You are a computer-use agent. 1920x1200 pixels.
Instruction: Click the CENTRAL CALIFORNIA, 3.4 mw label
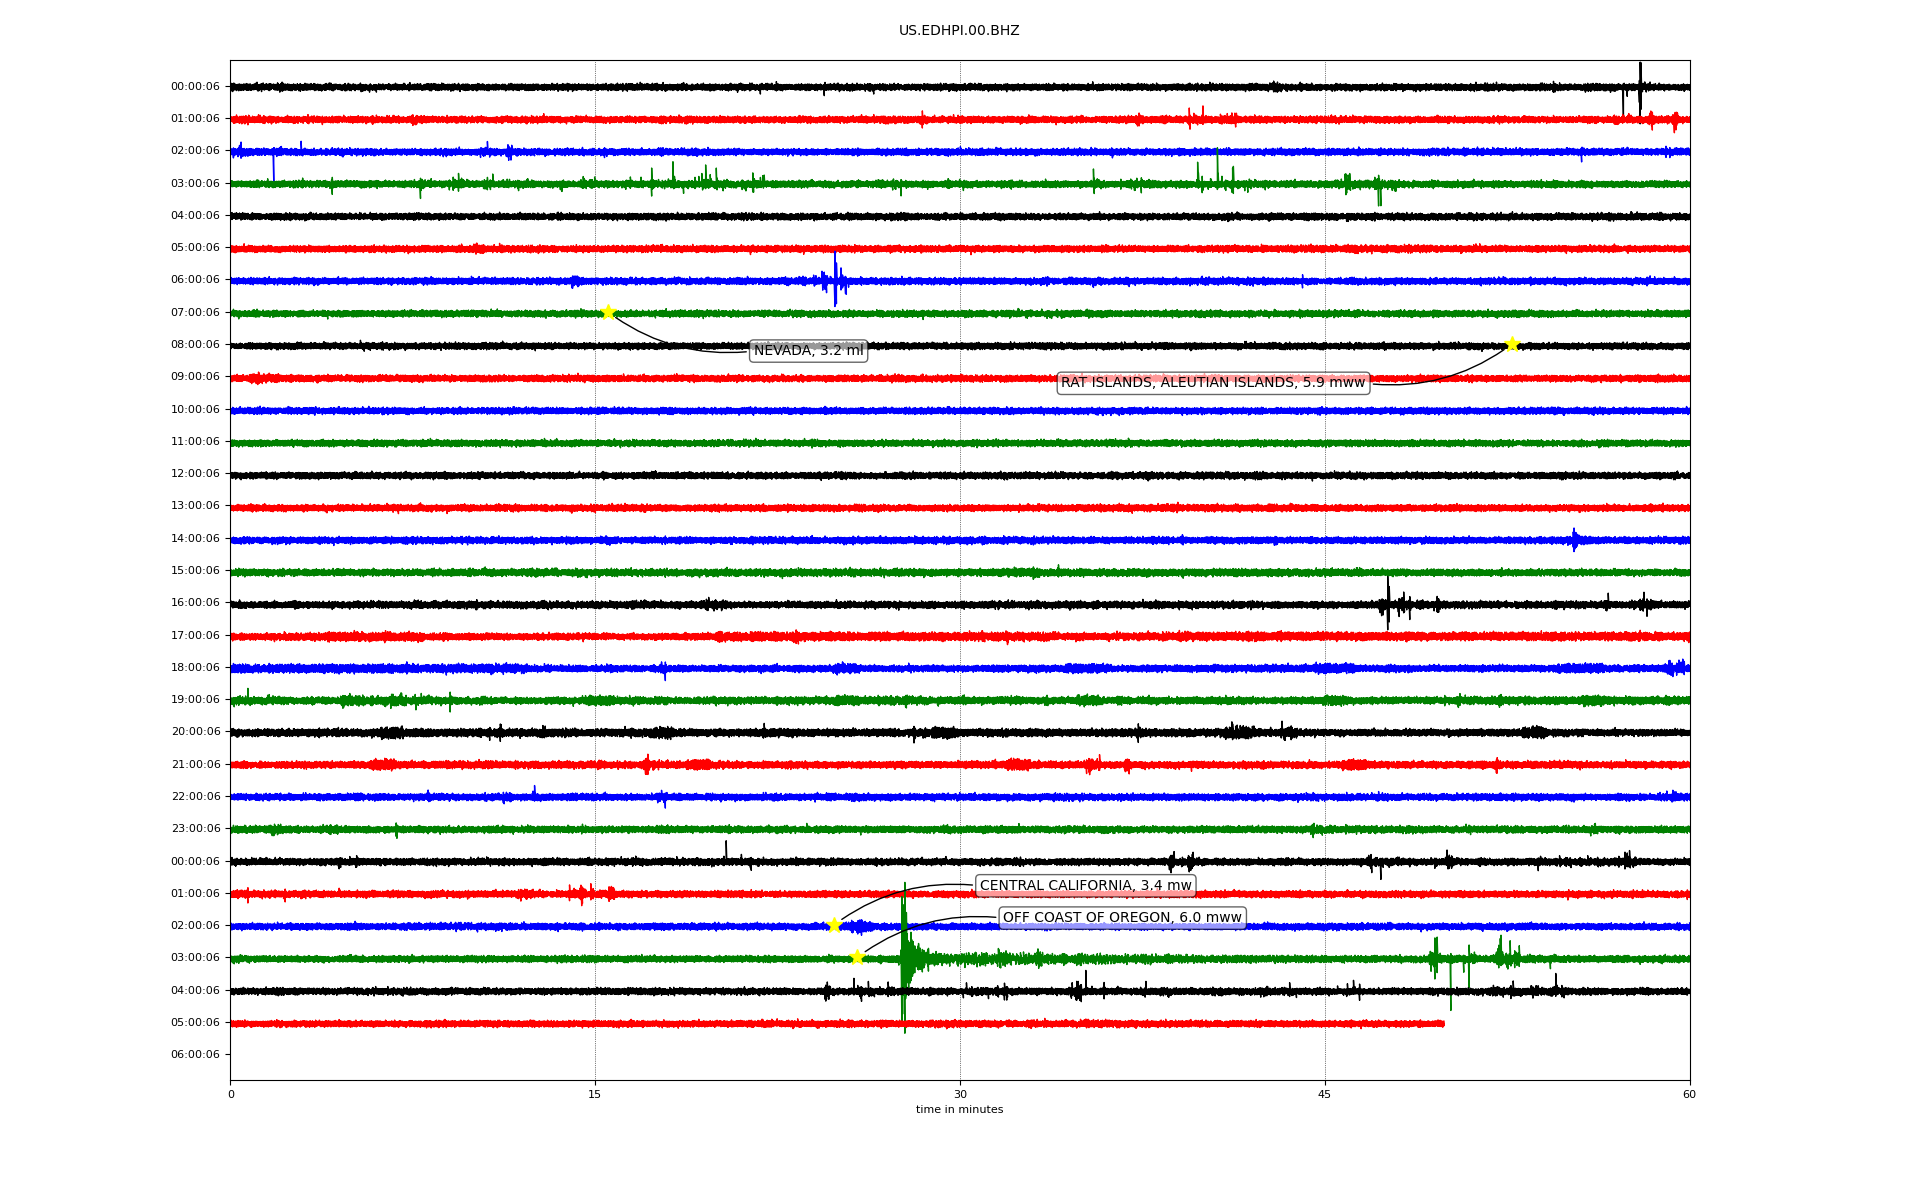(x=1085, y=886)
